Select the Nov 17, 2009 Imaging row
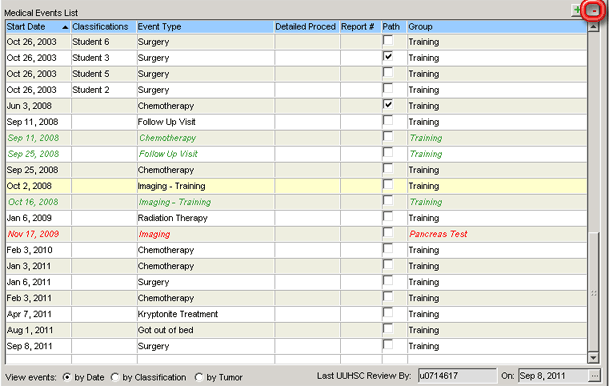Screen dimensions: 609x386 [296, 234]
